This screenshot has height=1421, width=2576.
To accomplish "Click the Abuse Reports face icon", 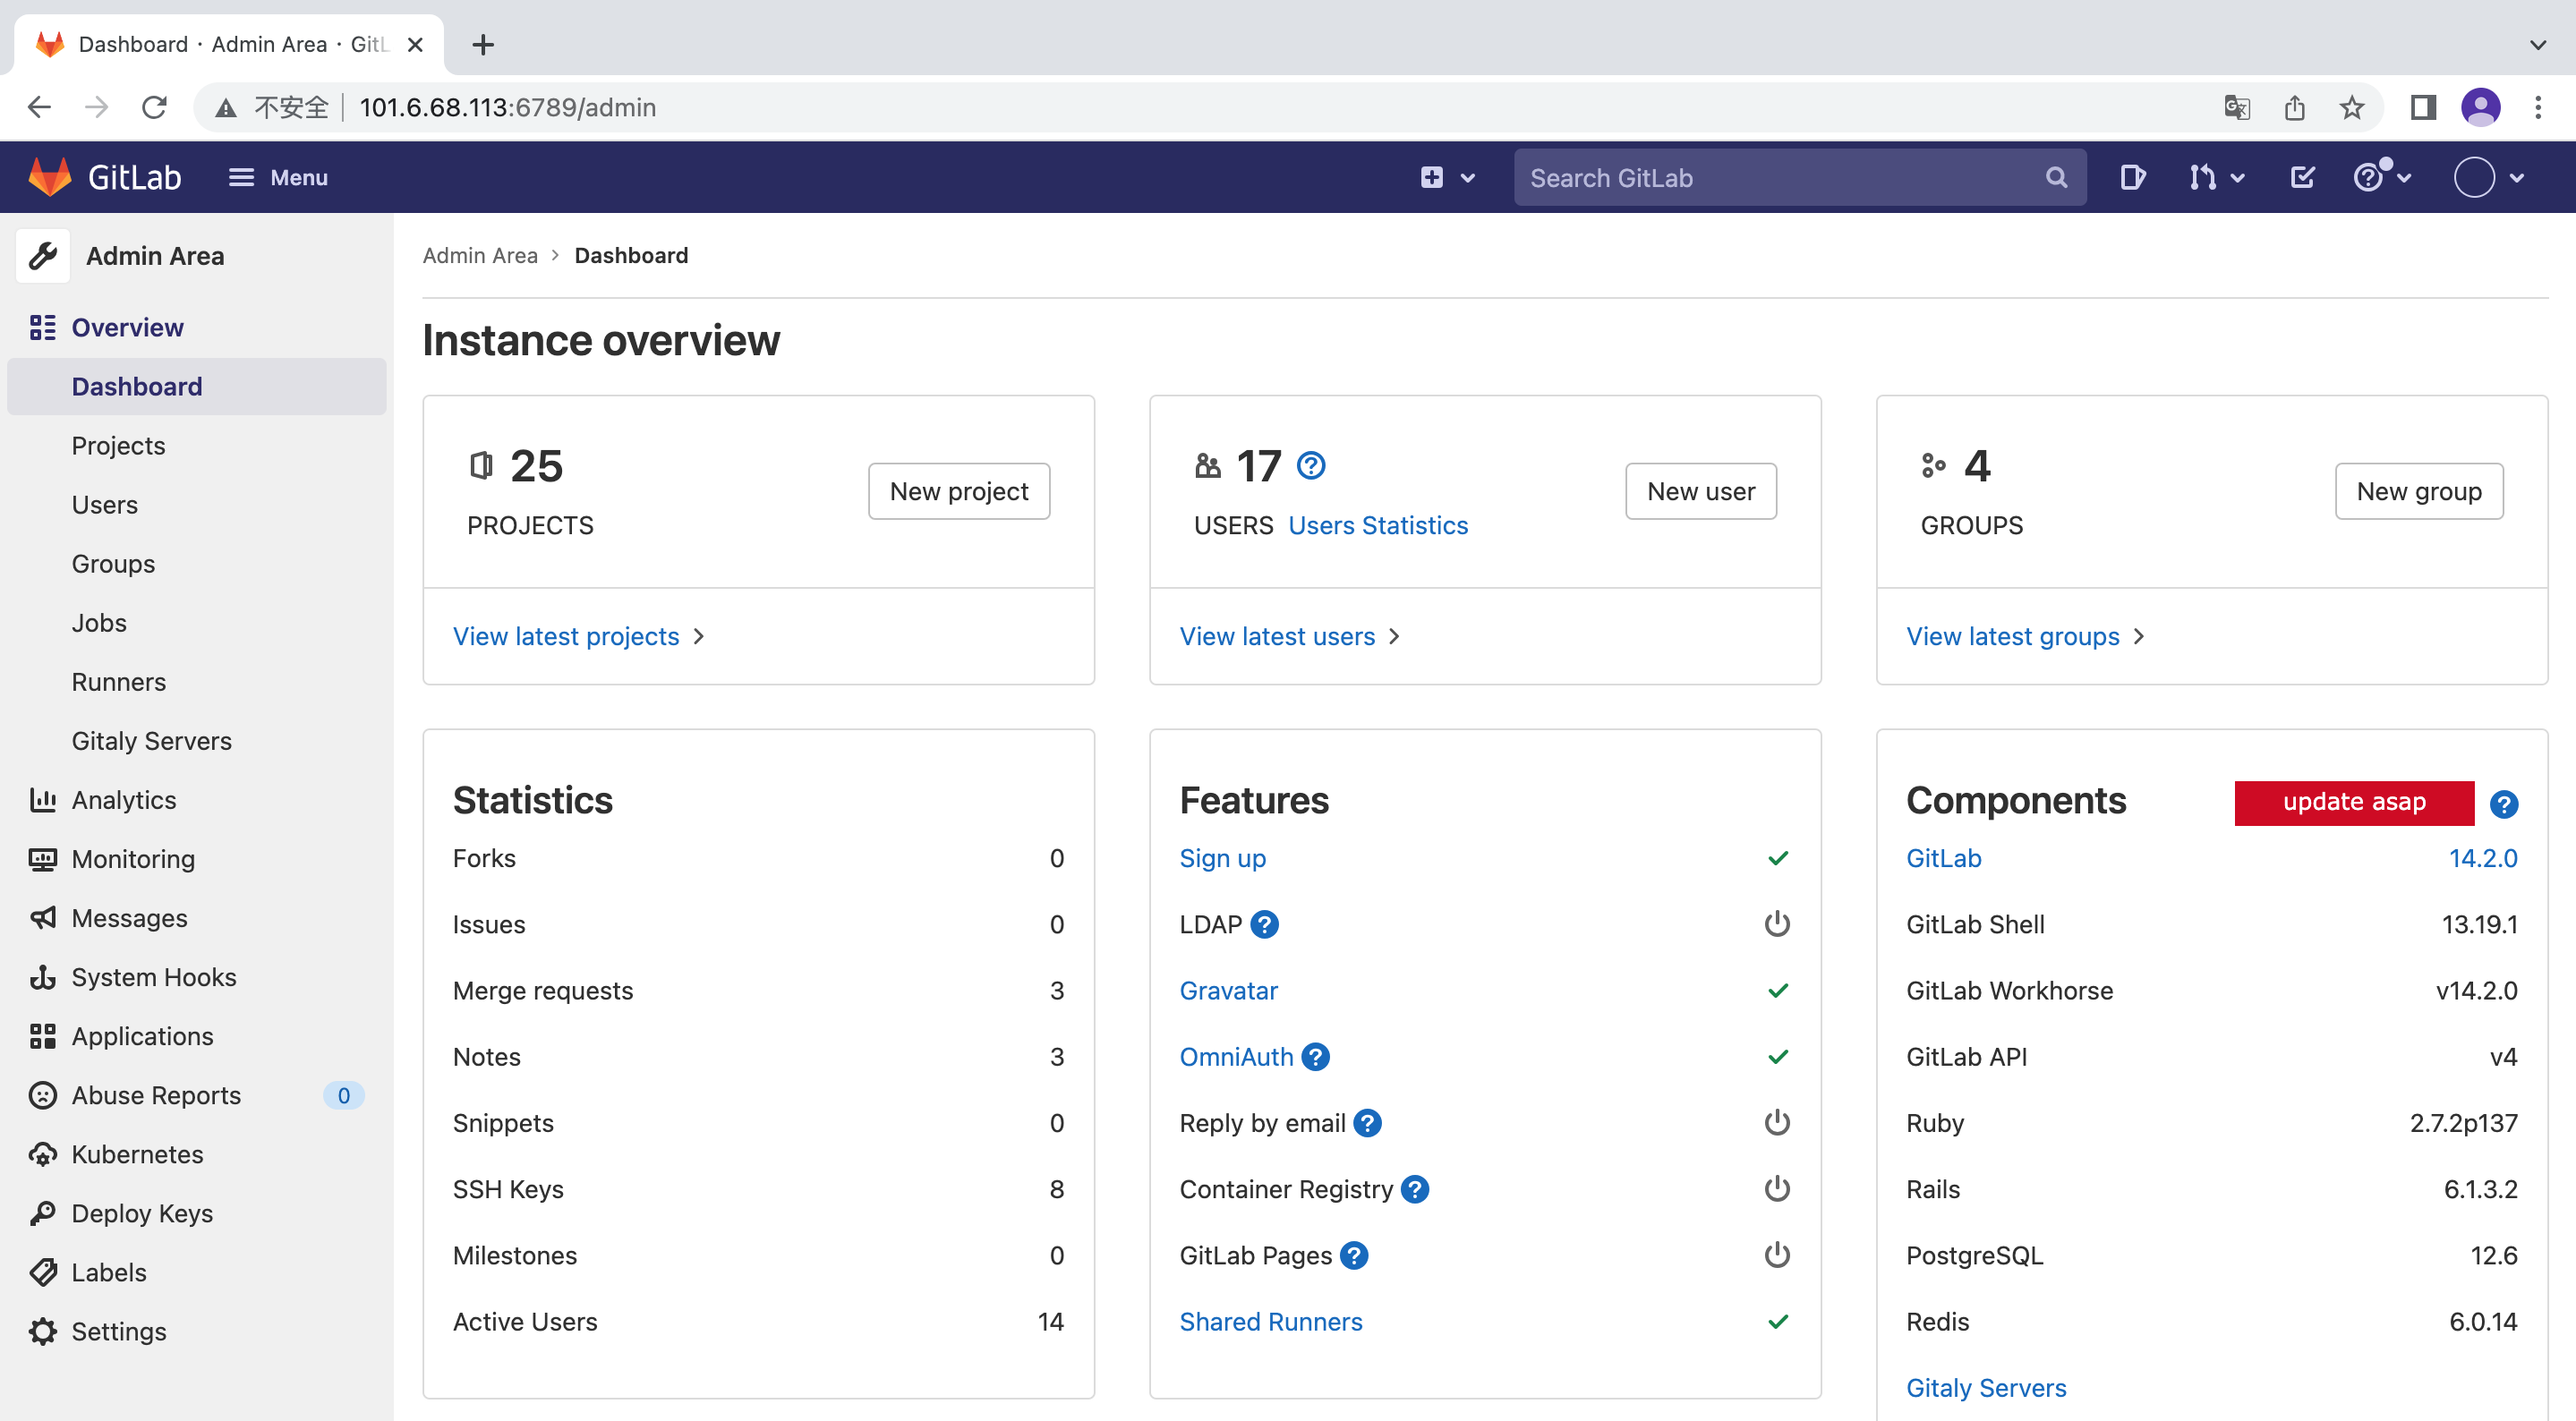I will click(x=42, y=1094).
